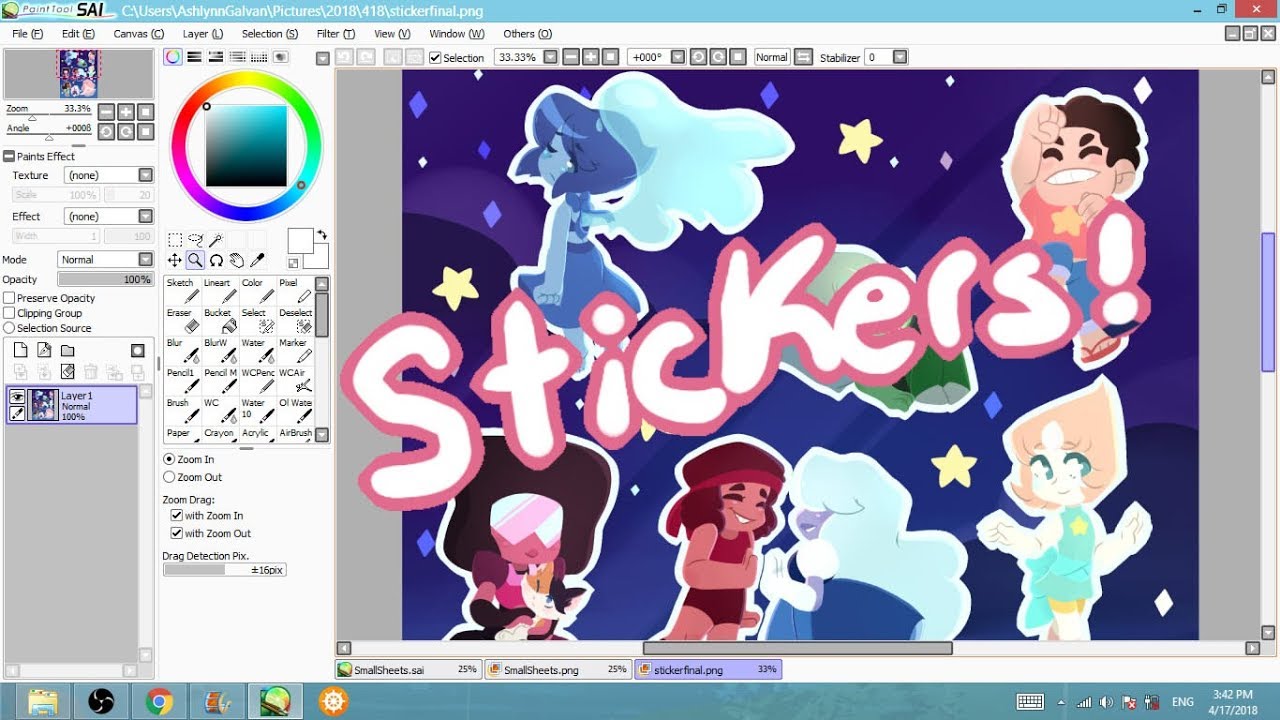The width and height of the screenshot is (1280, 720).
Task: Toggle the Selection checkbox
Action: 435,57
